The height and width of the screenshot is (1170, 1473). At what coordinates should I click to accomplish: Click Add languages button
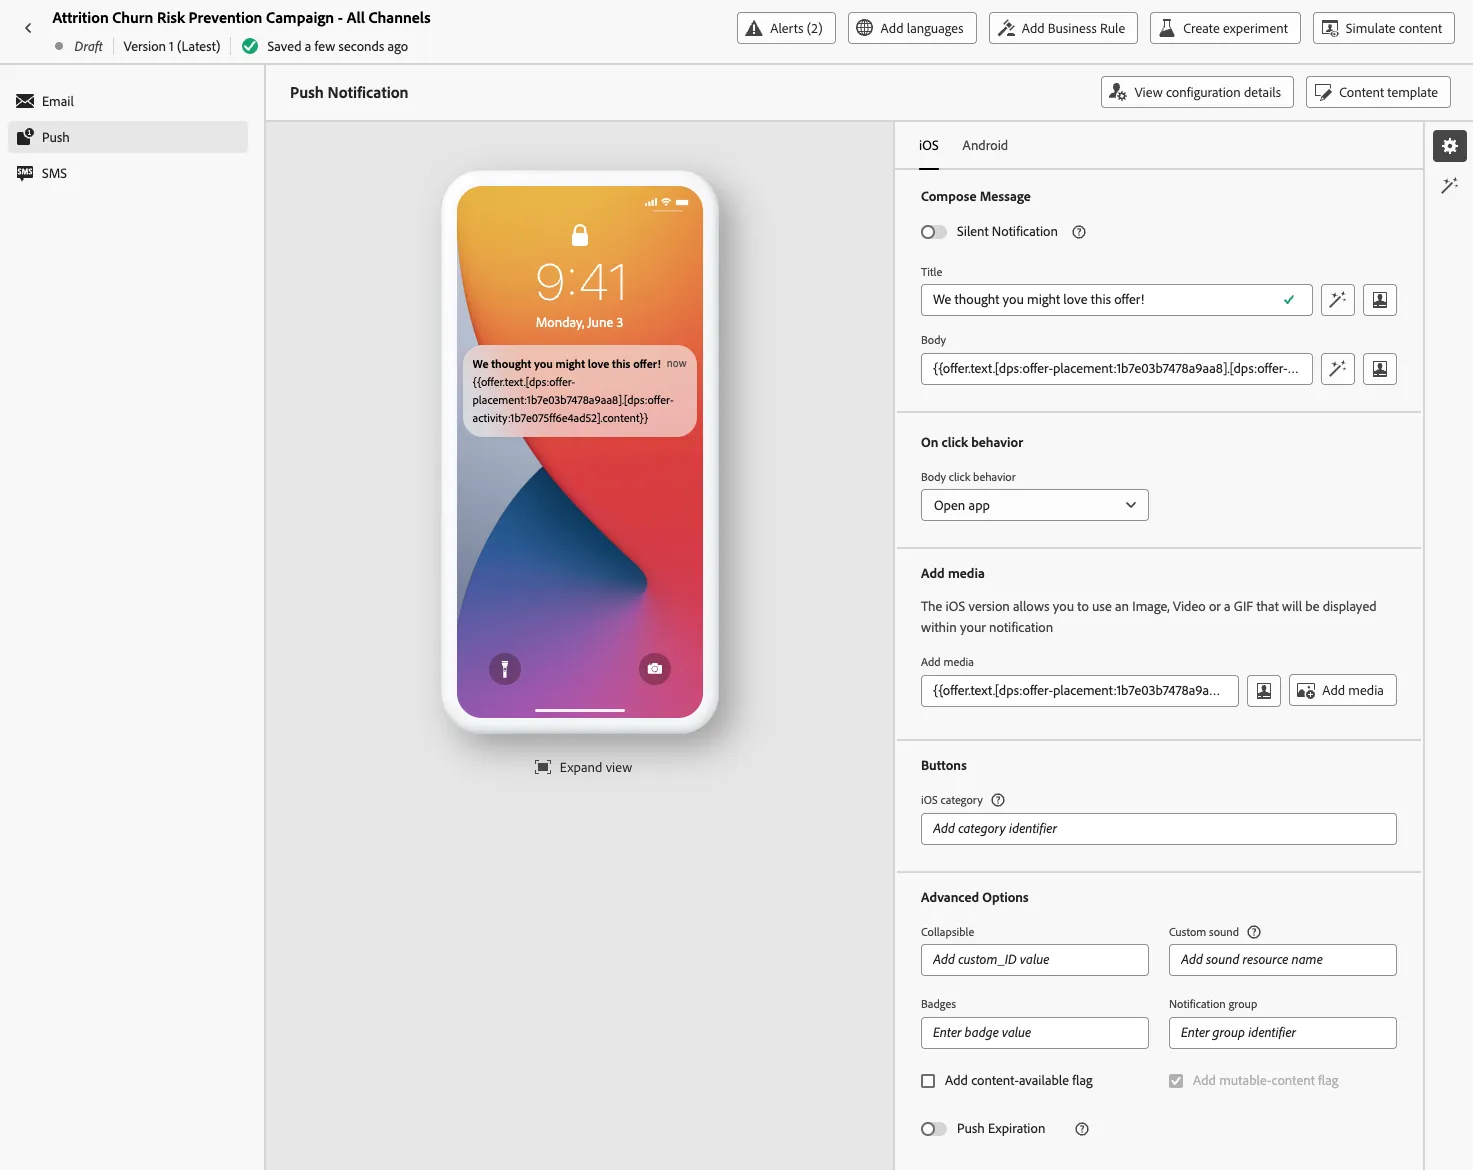click(912, 28)
